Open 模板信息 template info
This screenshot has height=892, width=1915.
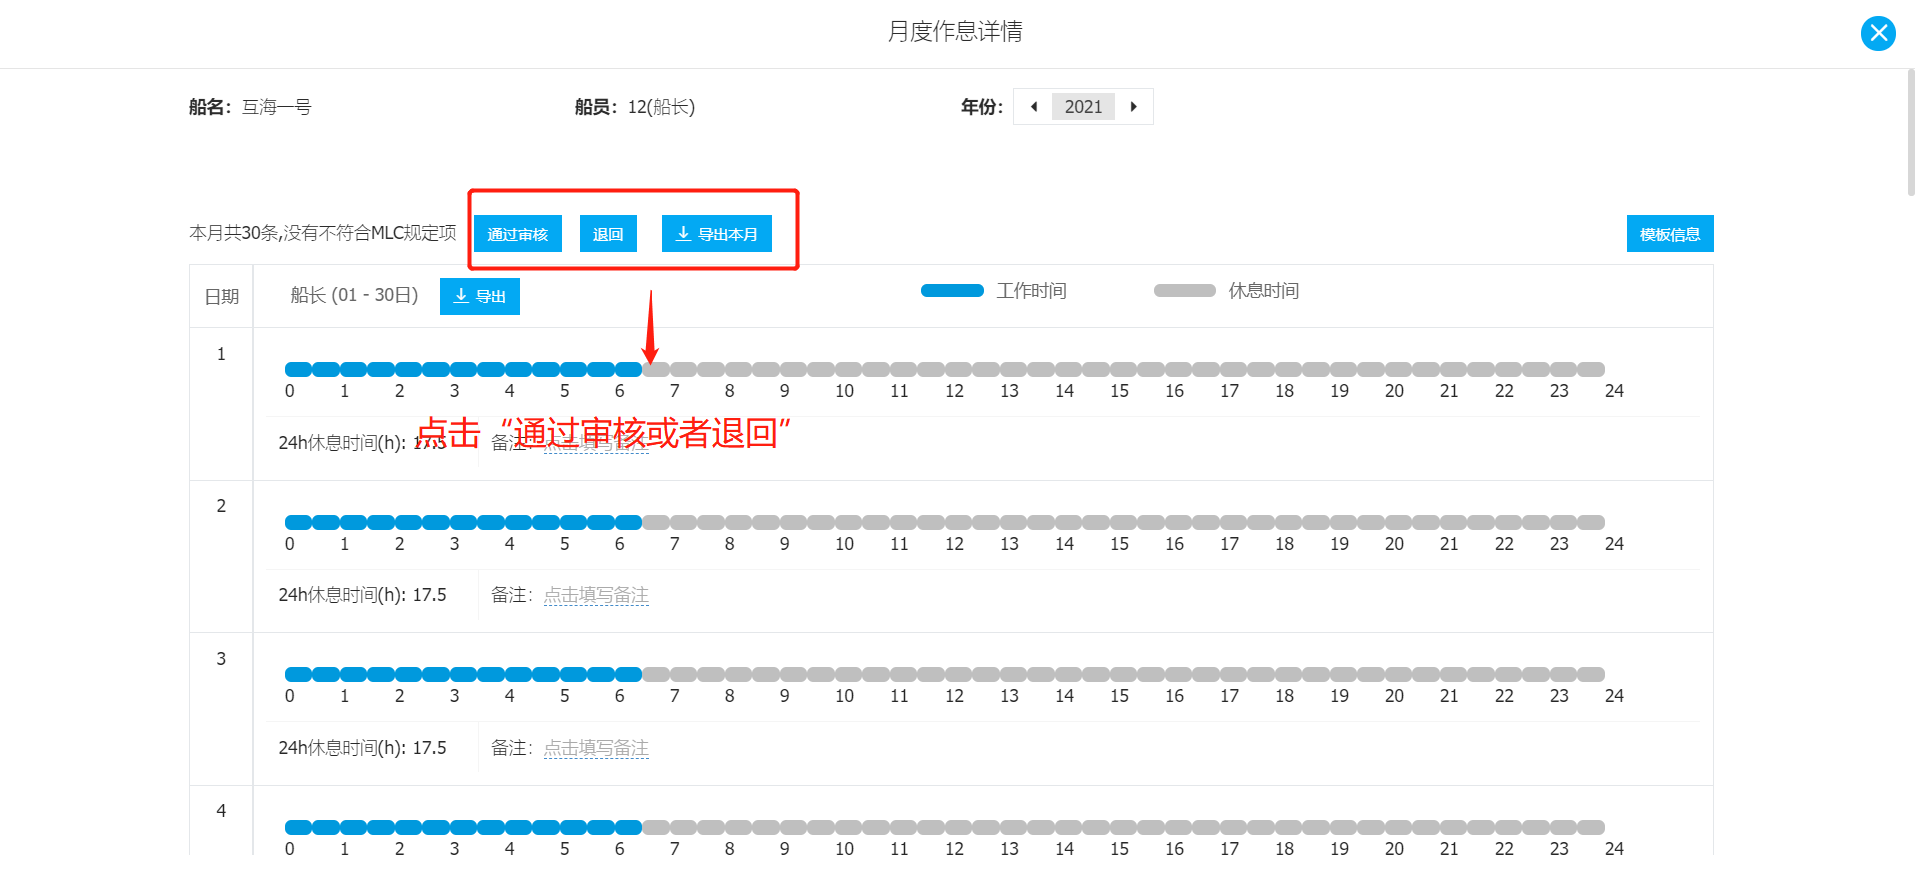coord(1670,234)
